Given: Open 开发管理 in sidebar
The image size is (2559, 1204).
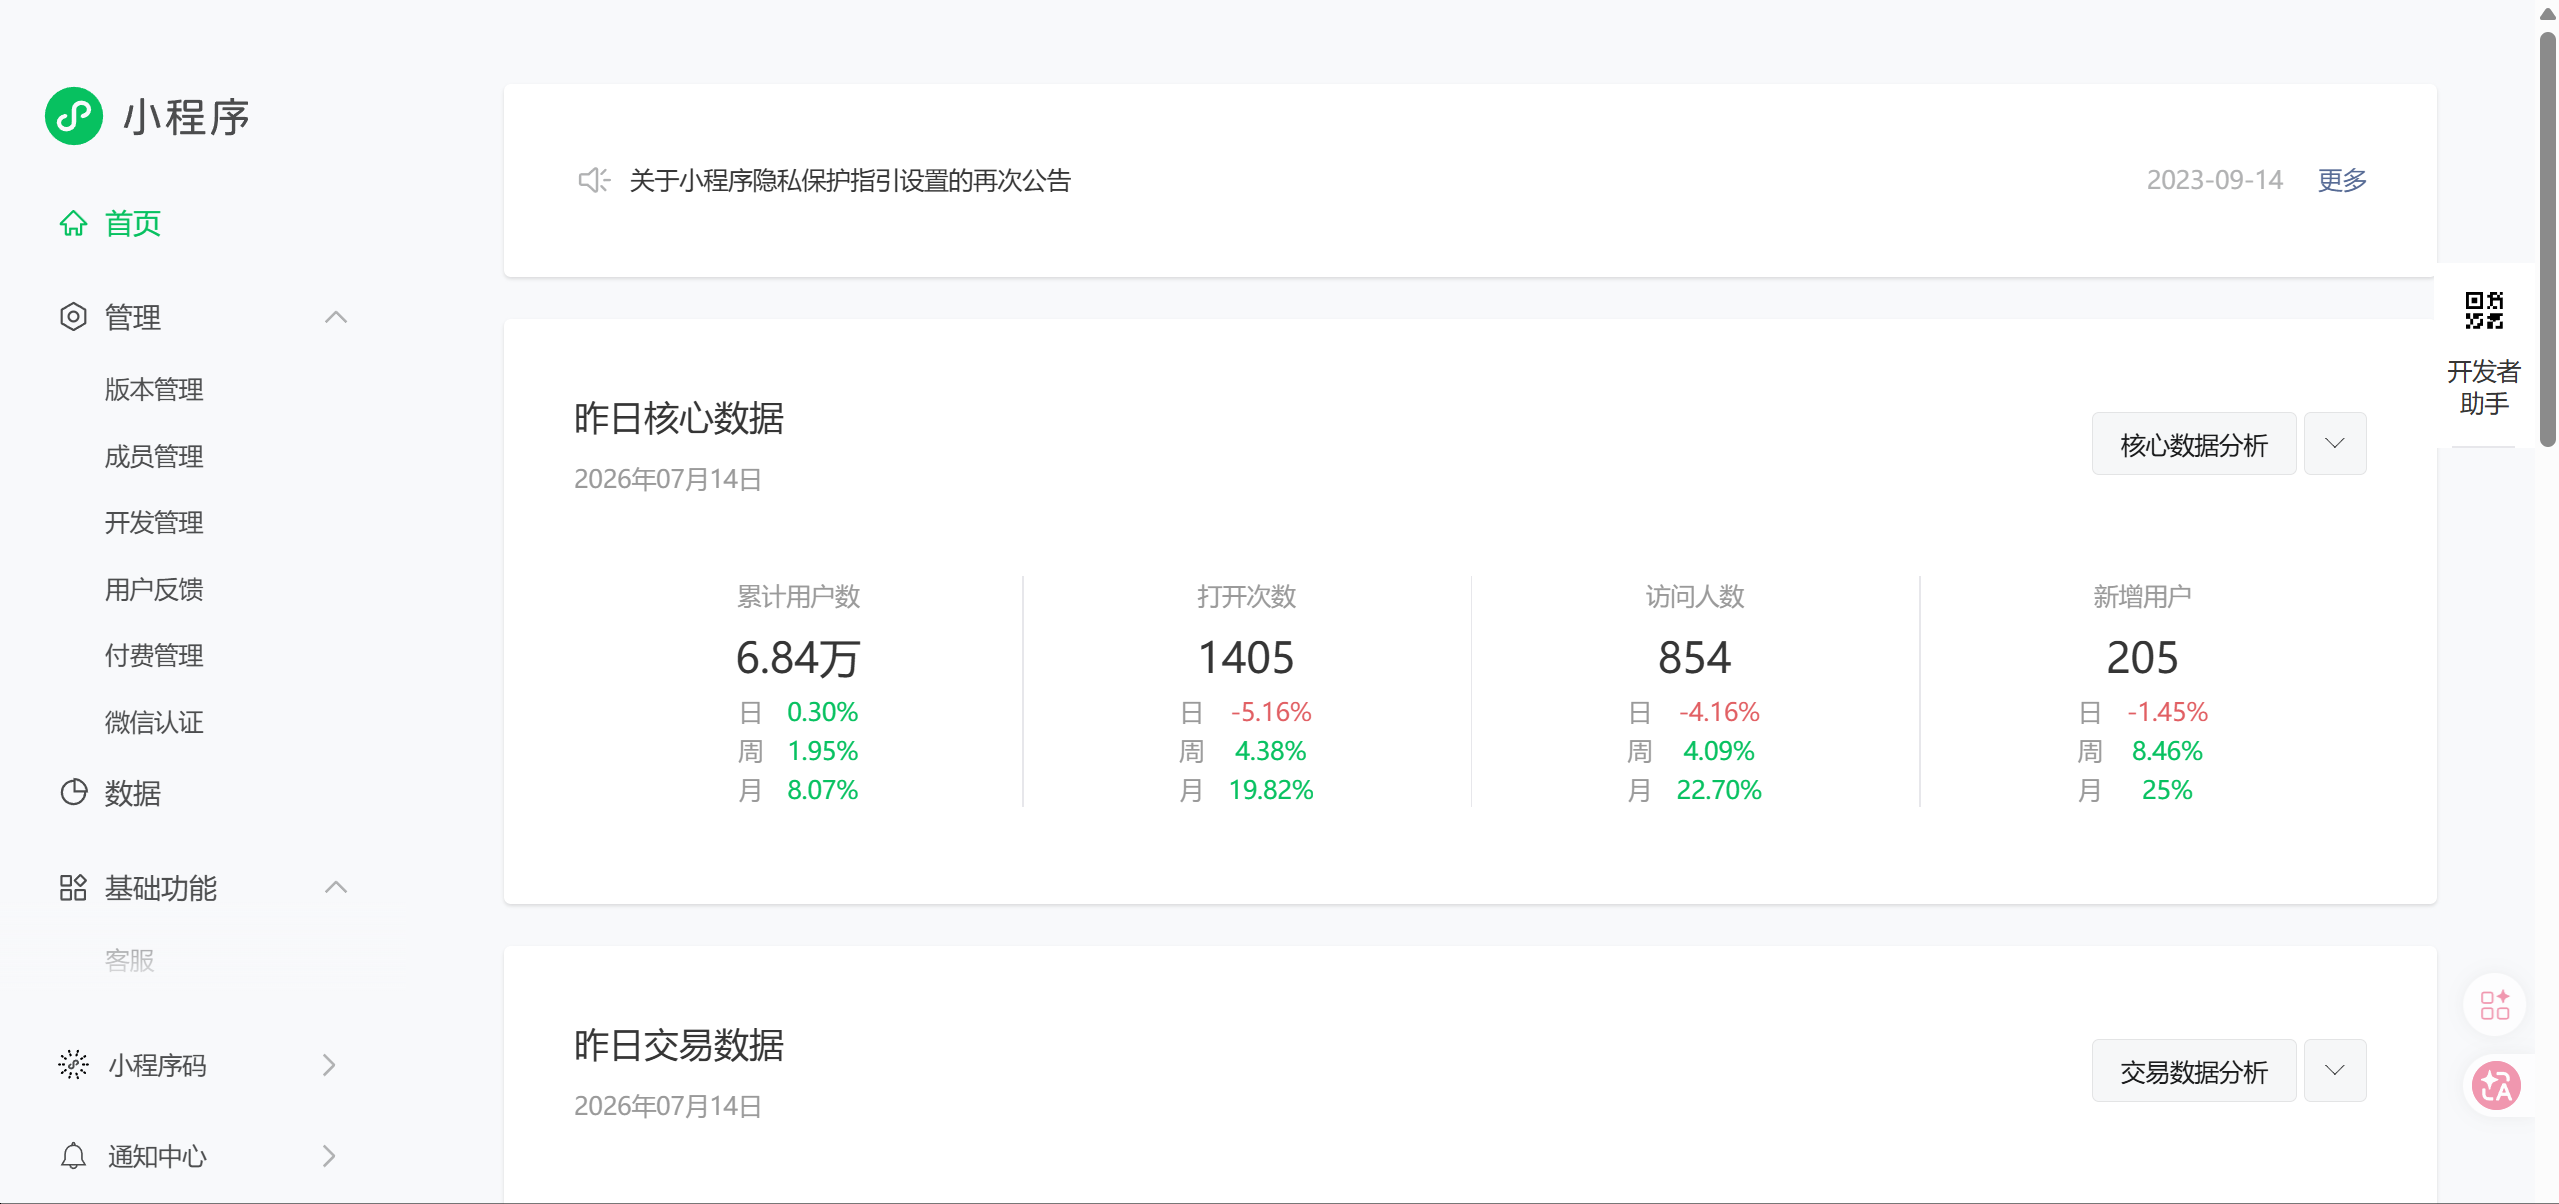Looking at the screenshot, I should 154,522.
